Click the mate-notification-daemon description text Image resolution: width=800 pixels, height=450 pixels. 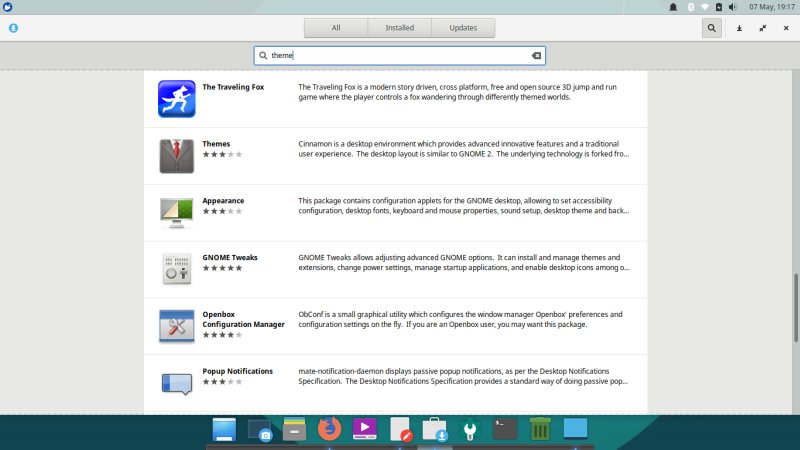463,376
